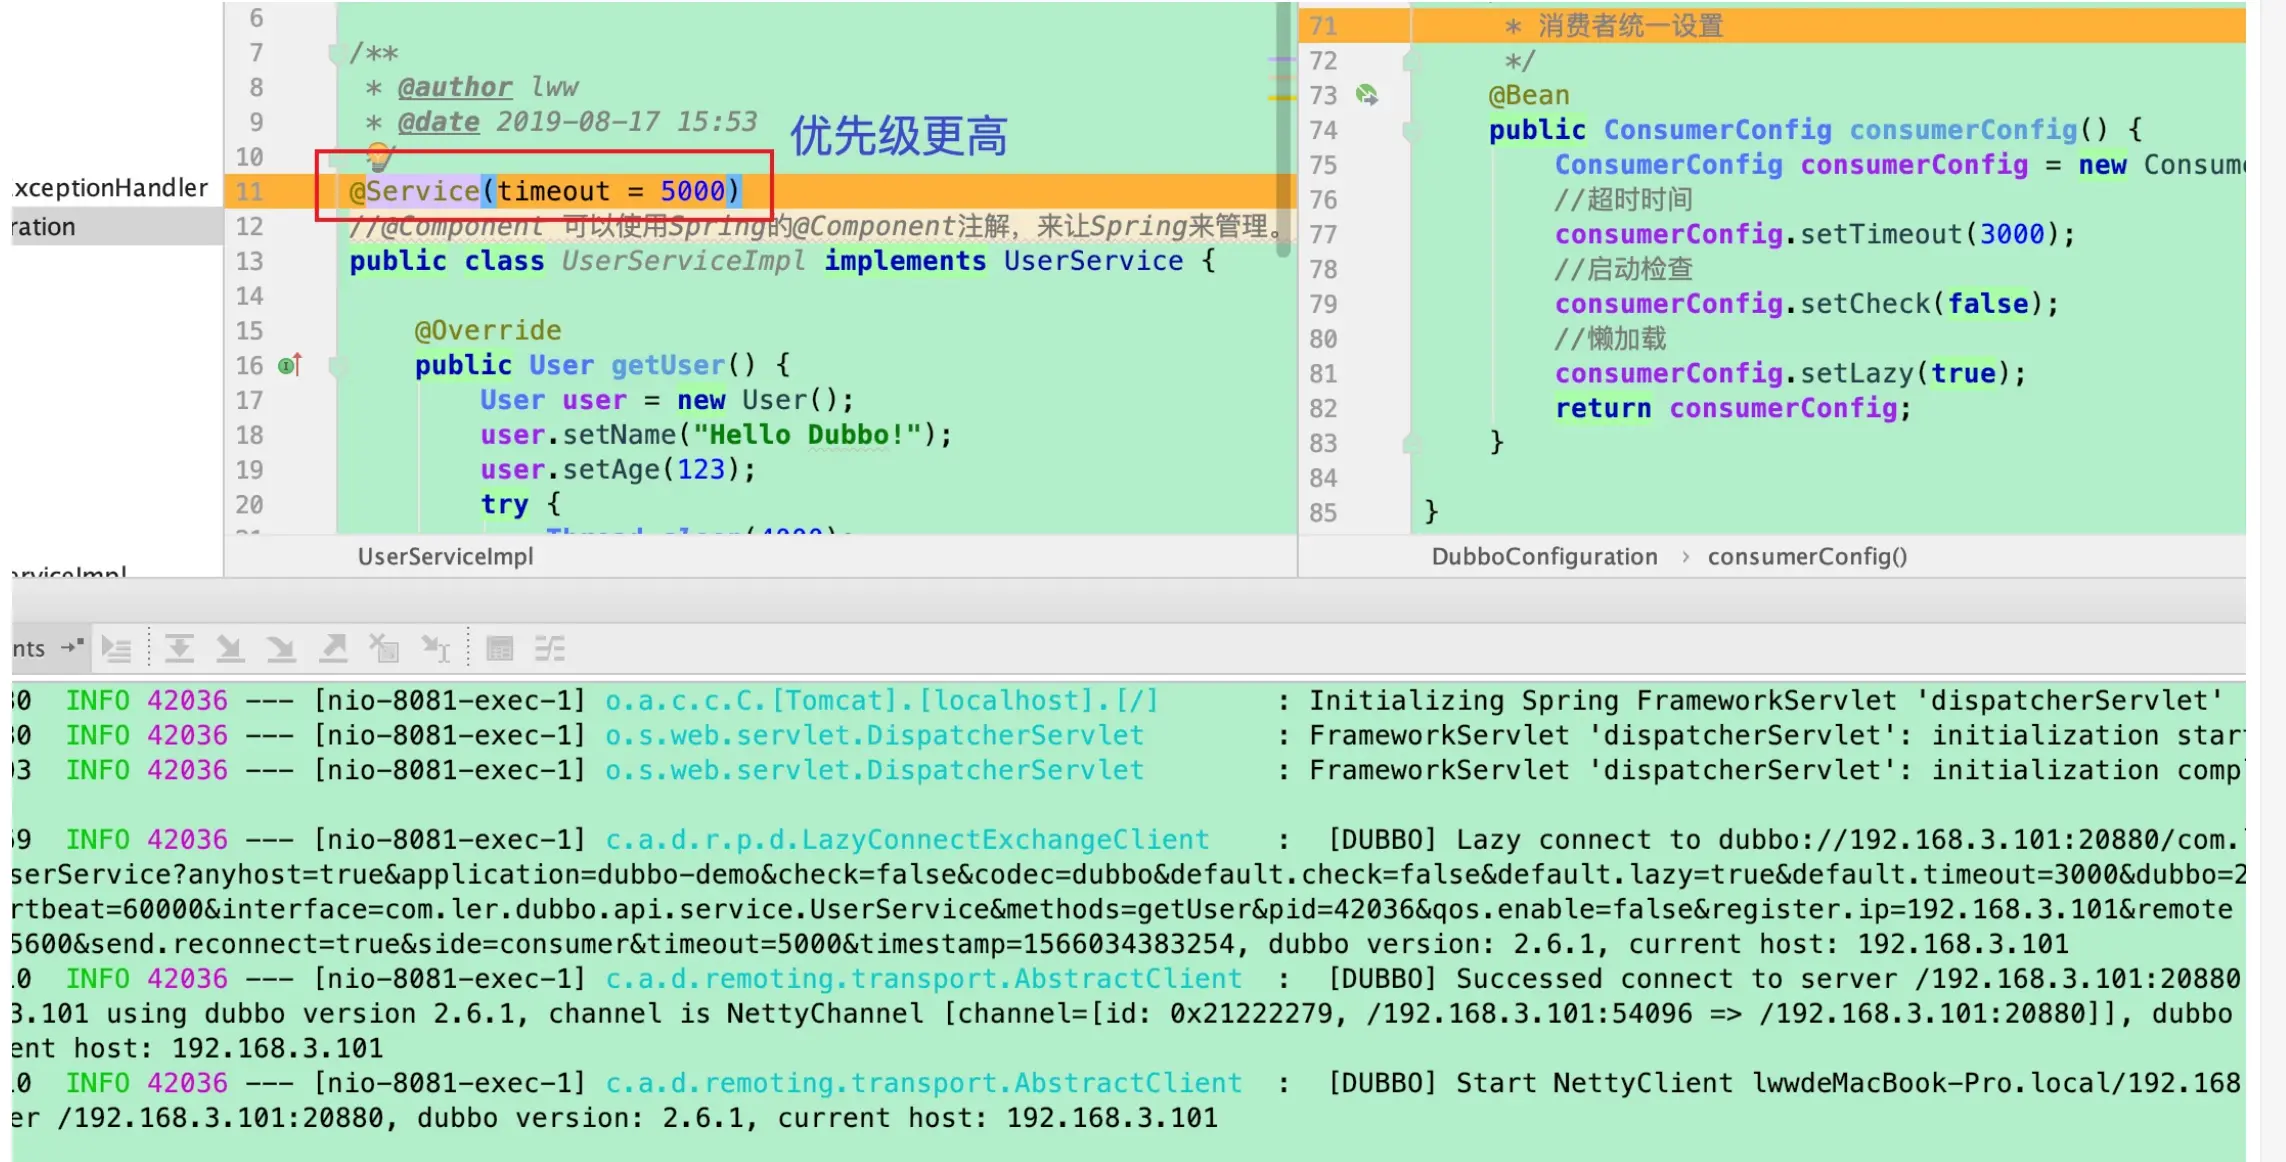Click the Force Step Into icon
This screenshot has height=1162, width=2286.
click(x=281, y=650)
